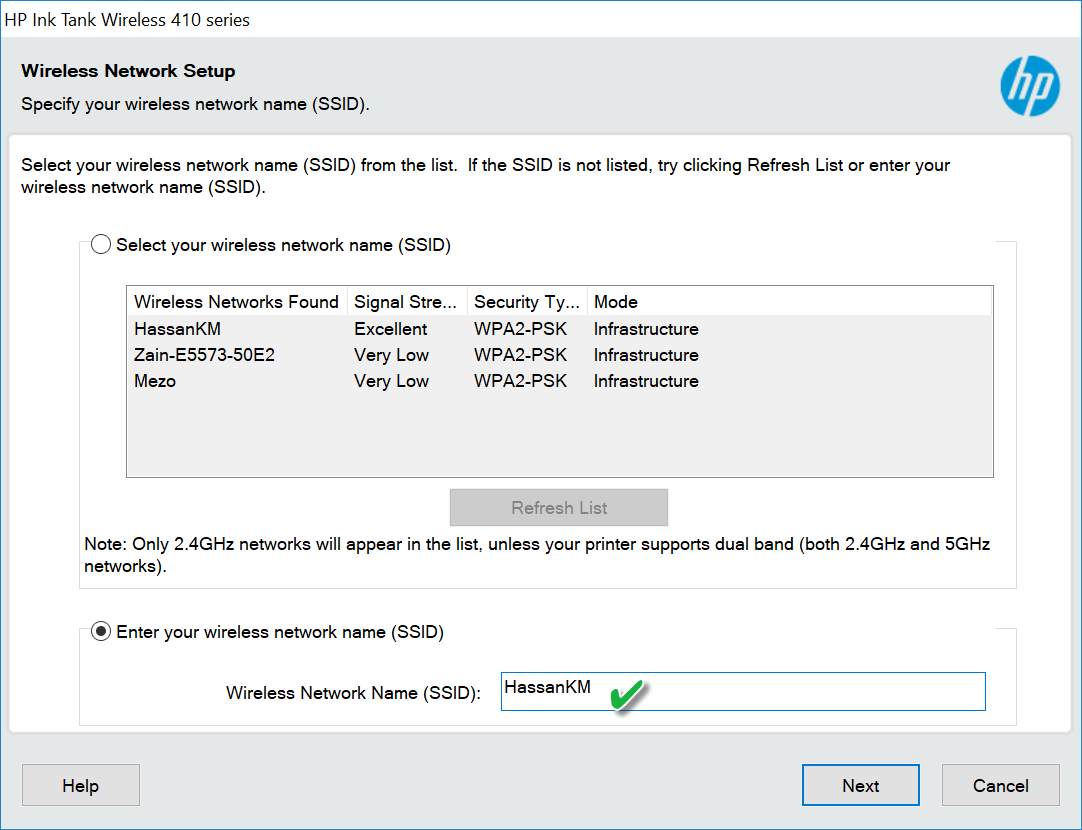Click the Mode column header
1082x830 pixels.
click(x=616, y=302)
